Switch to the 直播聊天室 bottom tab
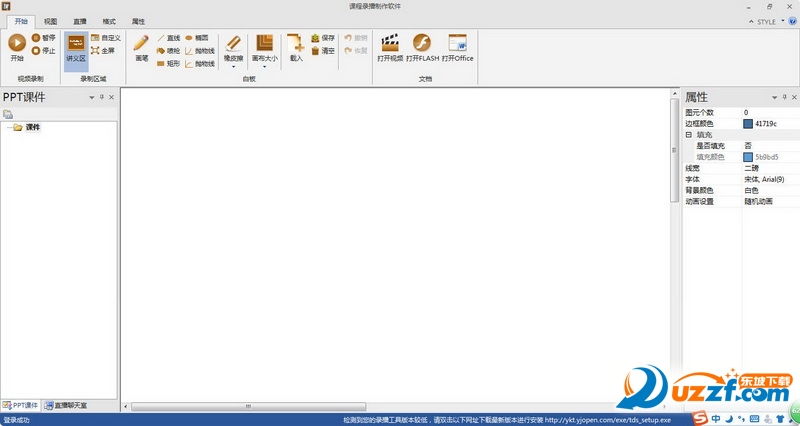Screen dimensions: 800x426 pos(65,406)
